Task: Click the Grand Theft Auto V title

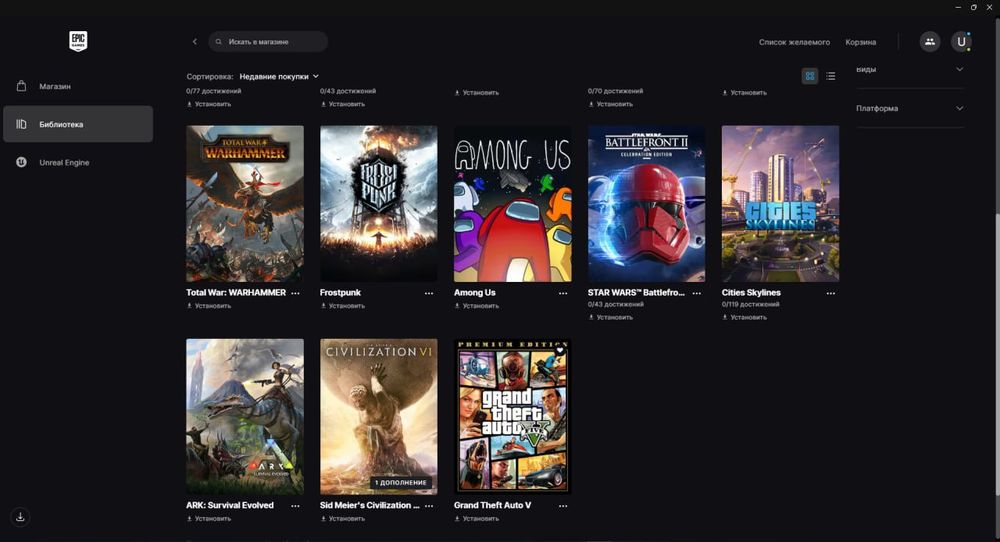Action: pyautogui.click(x=492, y=505)
